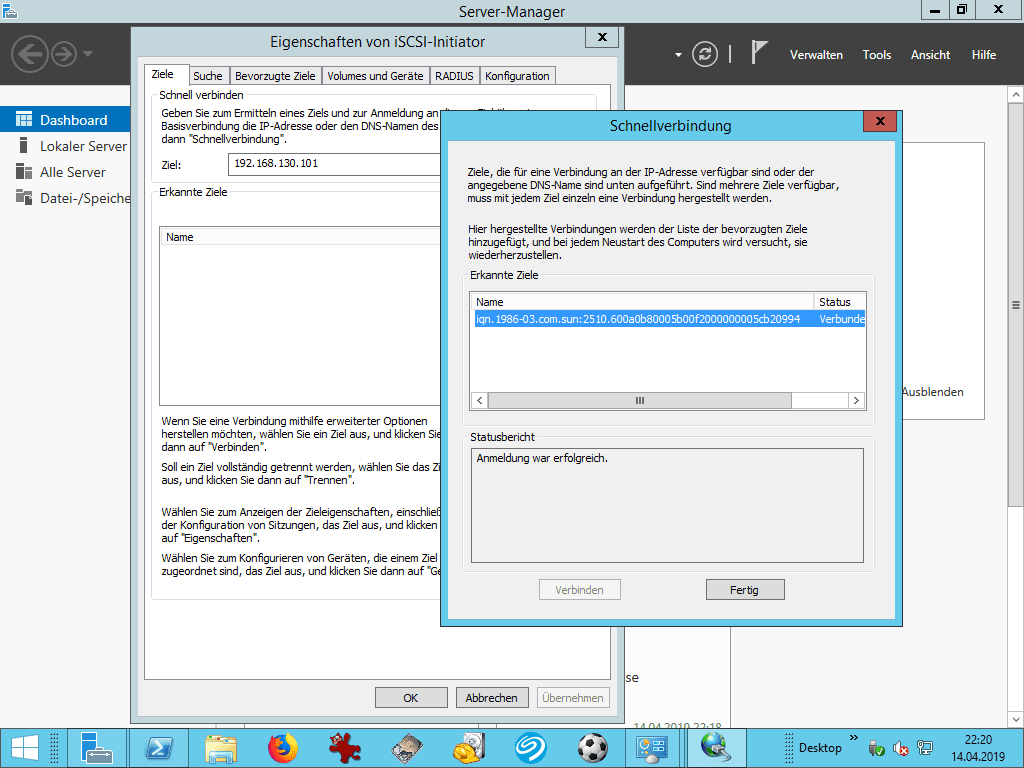
Task: Select Lokaler Server in the sidebar
Action: 65,146
